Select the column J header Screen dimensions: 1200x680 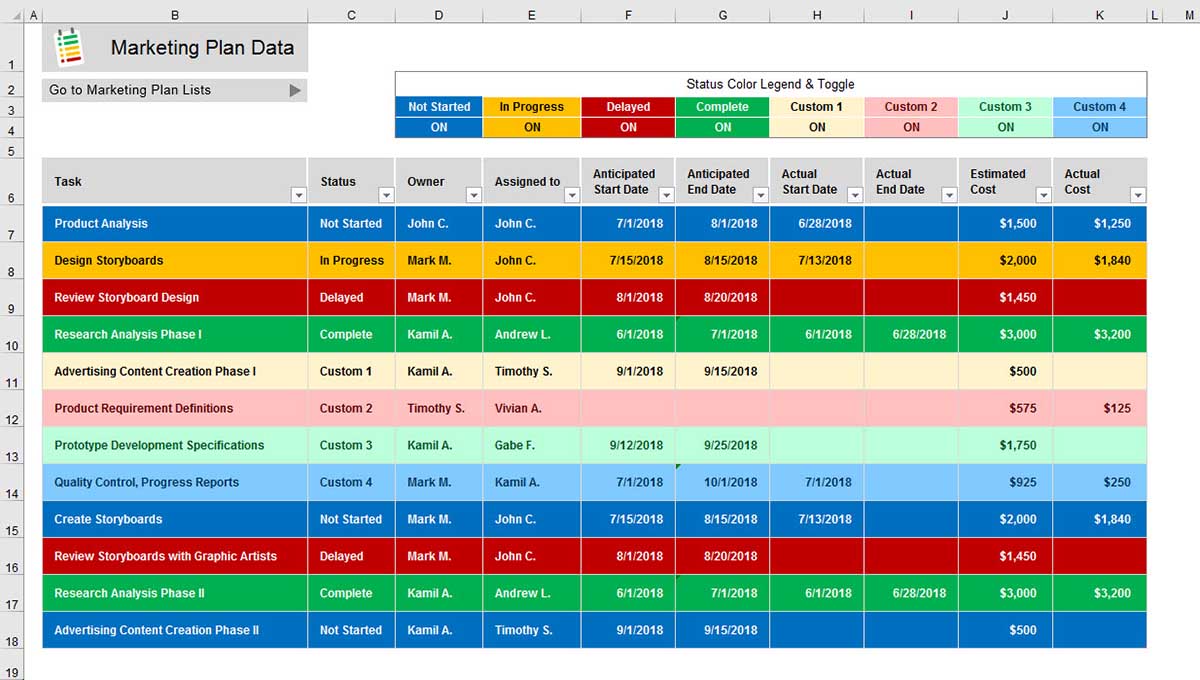tap(1005, 14)
